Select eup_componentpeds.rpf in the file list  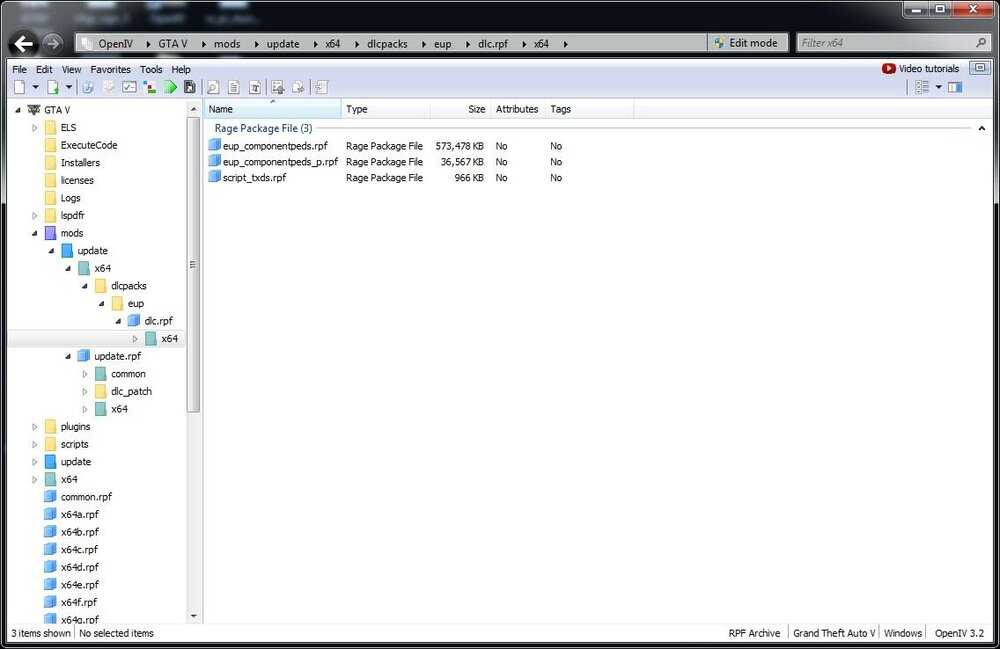275,146
